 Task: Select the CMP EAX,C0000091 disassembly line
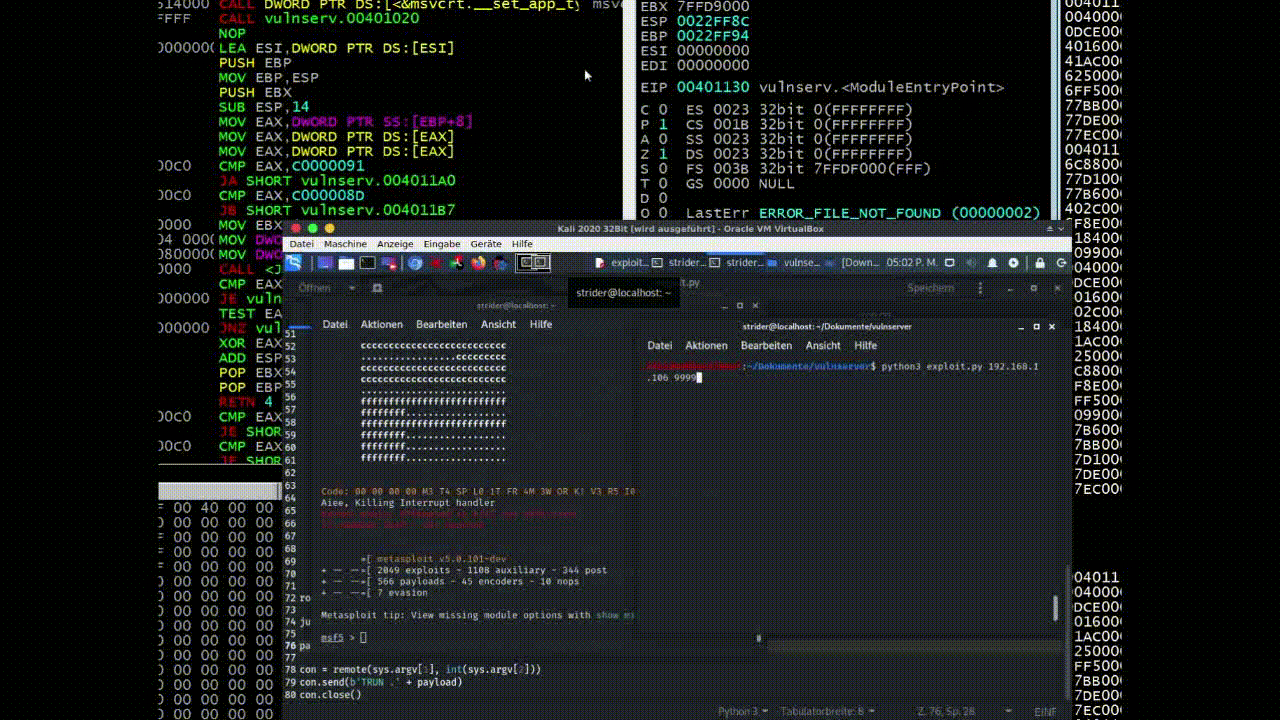click(x=291, y=166)
